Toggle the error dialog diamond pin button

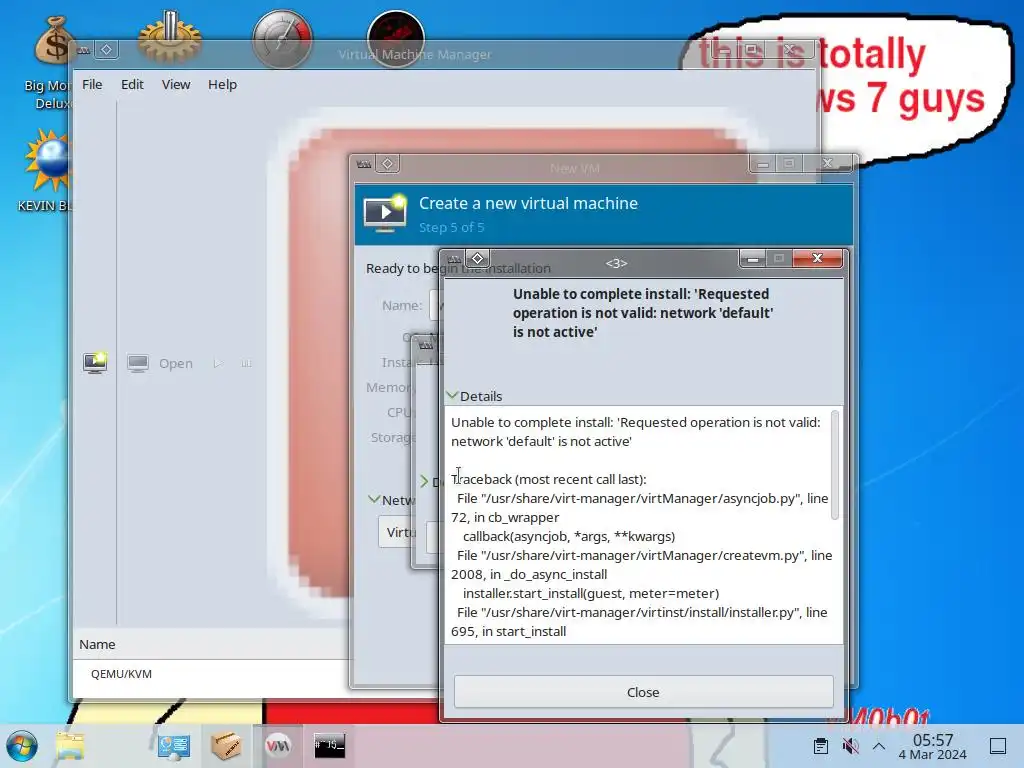(x=477, y=259)
